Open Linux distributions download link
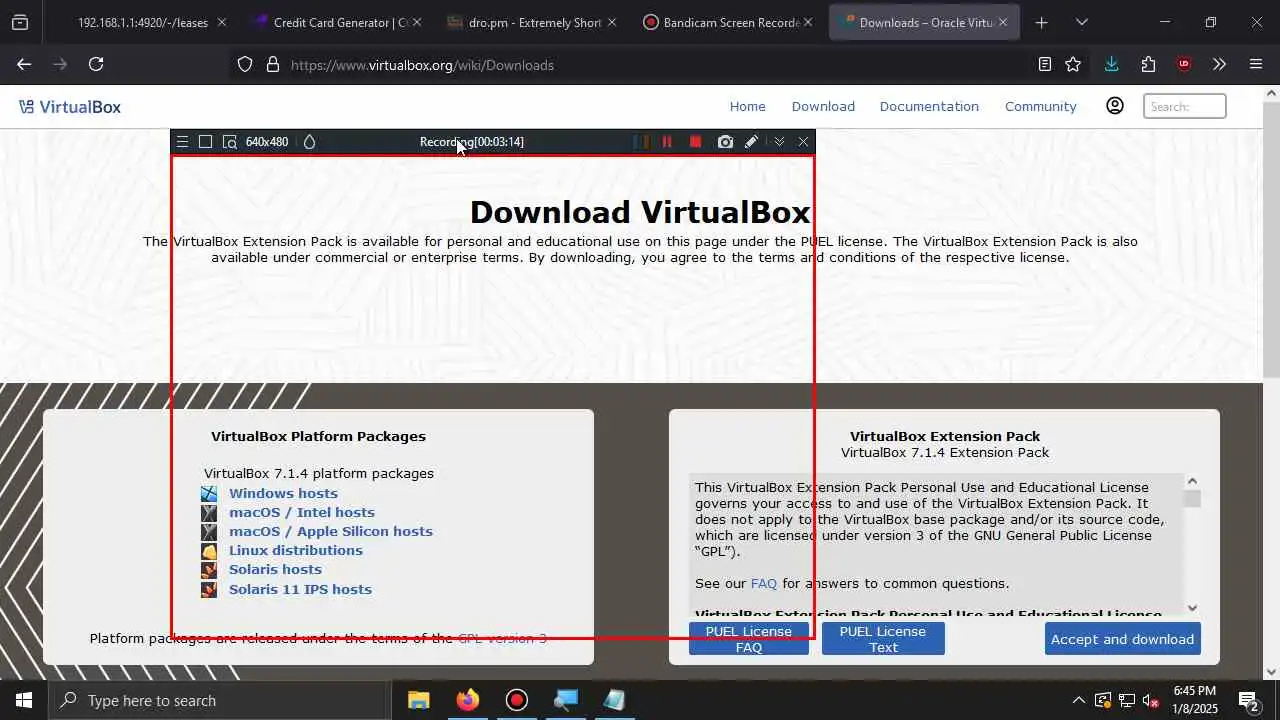Viewport: 1280px width, 720px height. point(296,550)
